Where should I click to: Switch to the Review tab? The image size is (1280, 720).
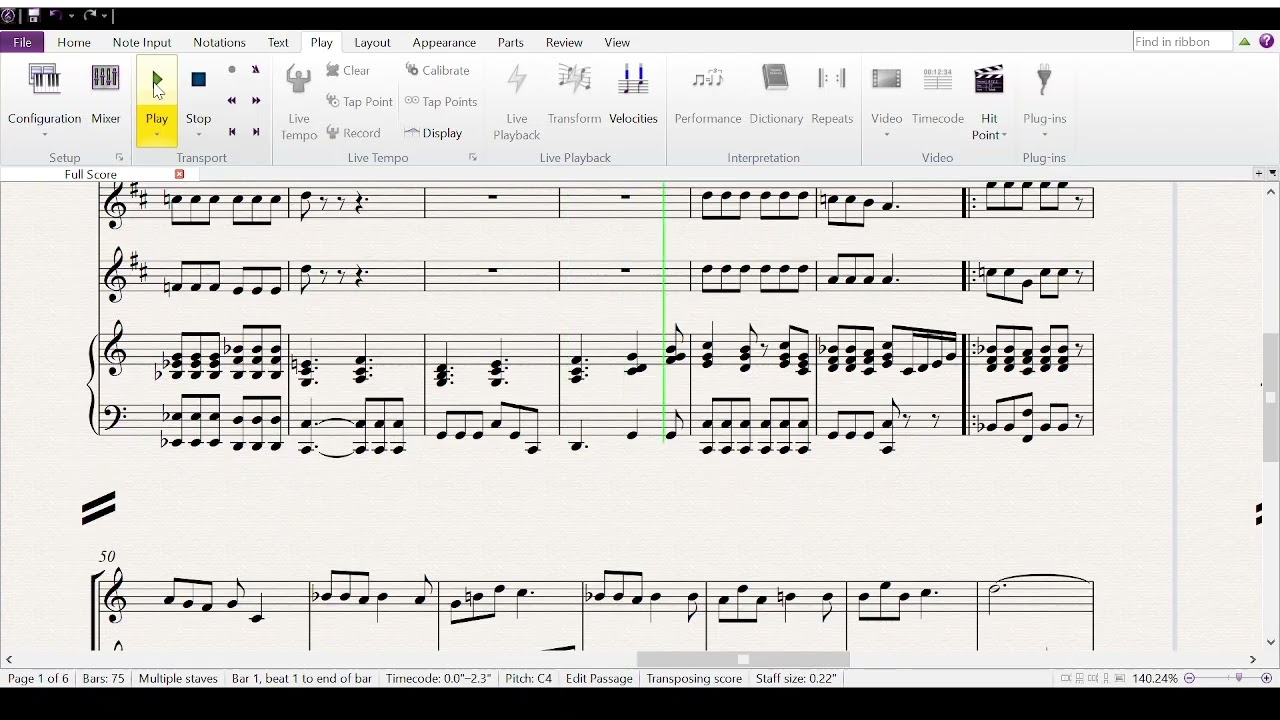click(564, 42)
